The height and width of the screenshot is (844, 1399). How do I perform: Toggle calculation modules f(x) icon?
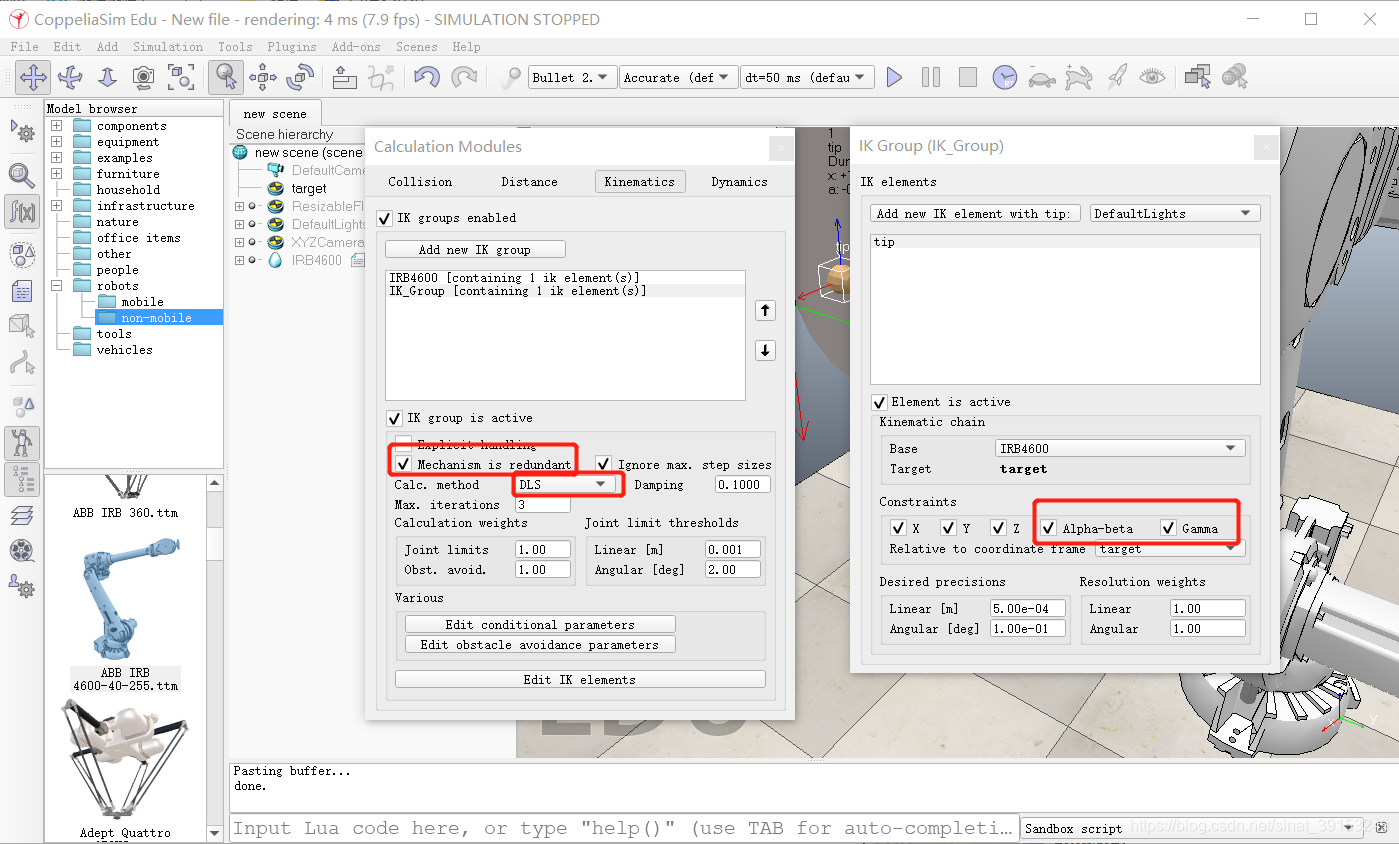click(22, 212)
